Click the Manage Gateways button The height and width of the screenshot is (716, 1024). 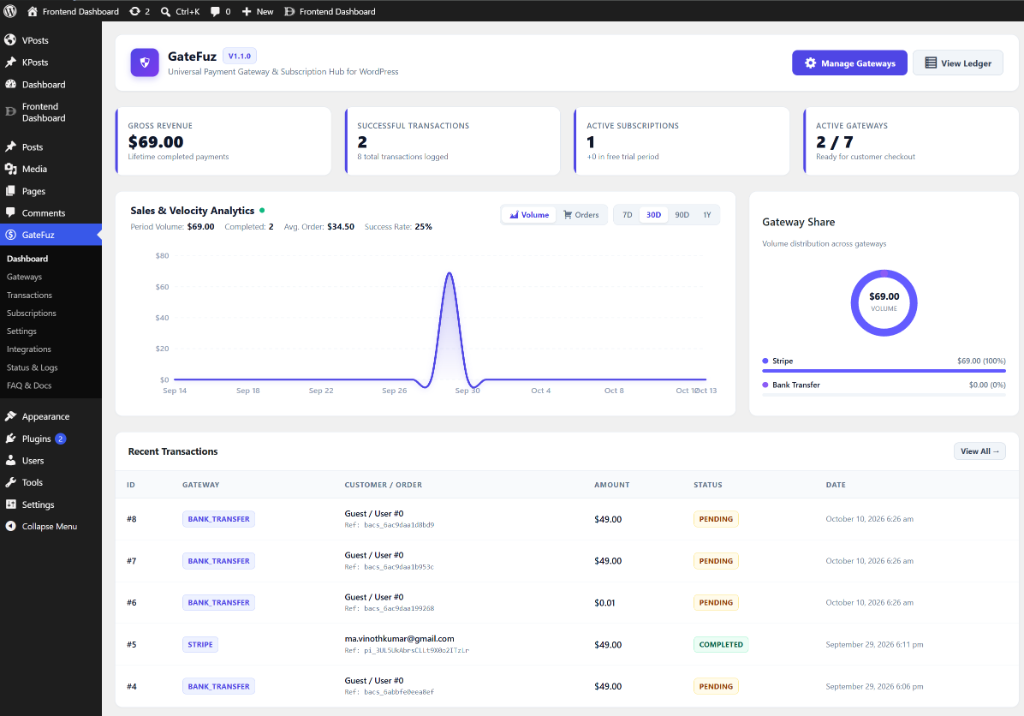click(x=850, y=63)
